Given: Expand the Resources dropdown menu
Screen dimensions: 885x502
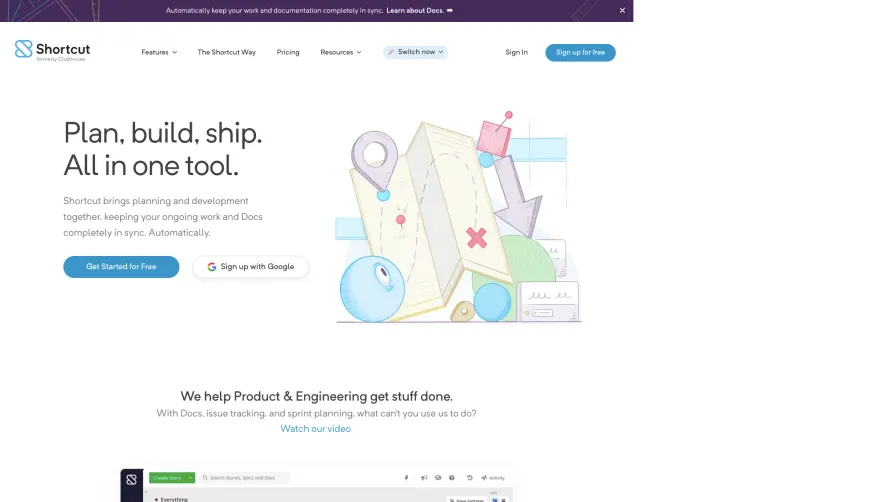Looking at the screenshot, I should (340, 52).
